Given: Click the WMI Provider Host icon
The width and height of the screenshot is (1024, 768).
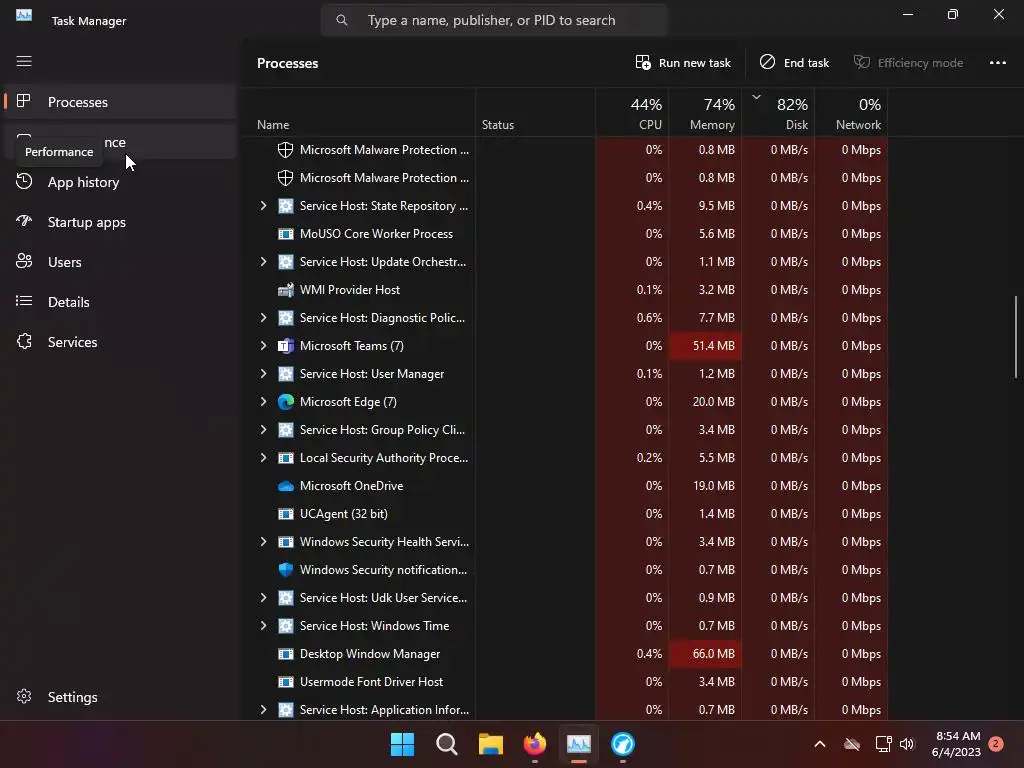Looking at the screenshot, I should [285, 290].
